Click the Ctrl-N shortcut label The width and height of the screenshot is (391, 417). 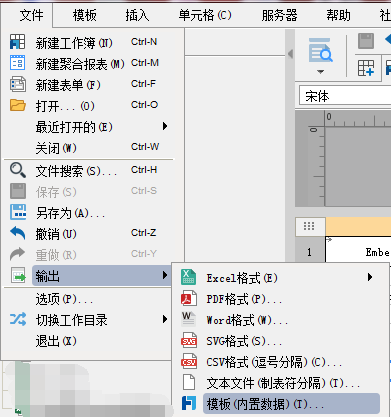point(144,42)
